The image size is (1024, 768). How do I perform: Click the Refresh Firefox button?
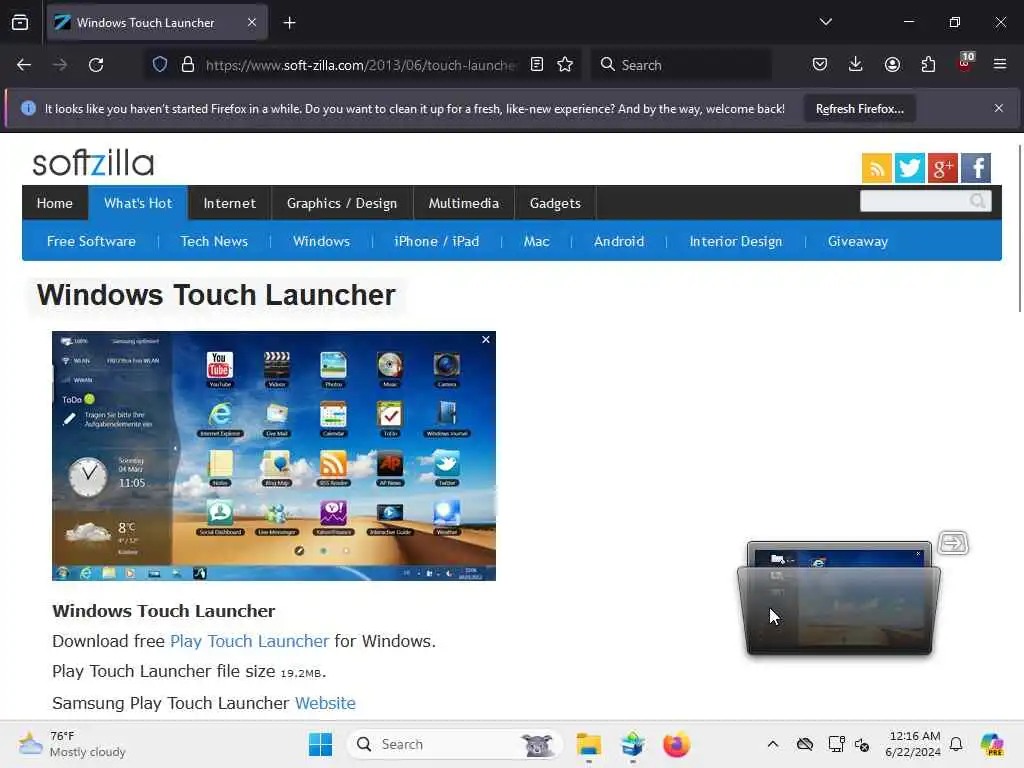pos(859,108)
